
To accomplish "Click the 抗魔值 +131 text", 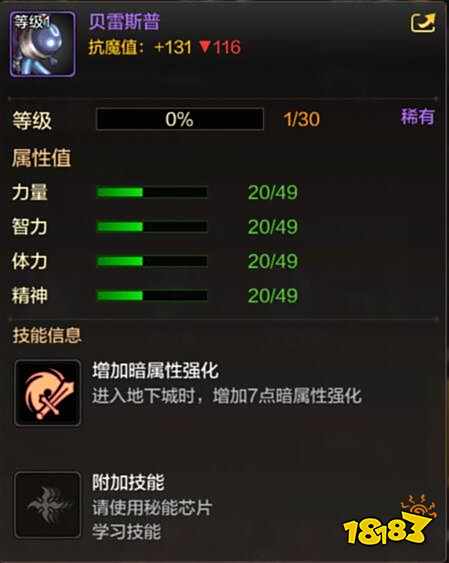I will pos(140,47).
